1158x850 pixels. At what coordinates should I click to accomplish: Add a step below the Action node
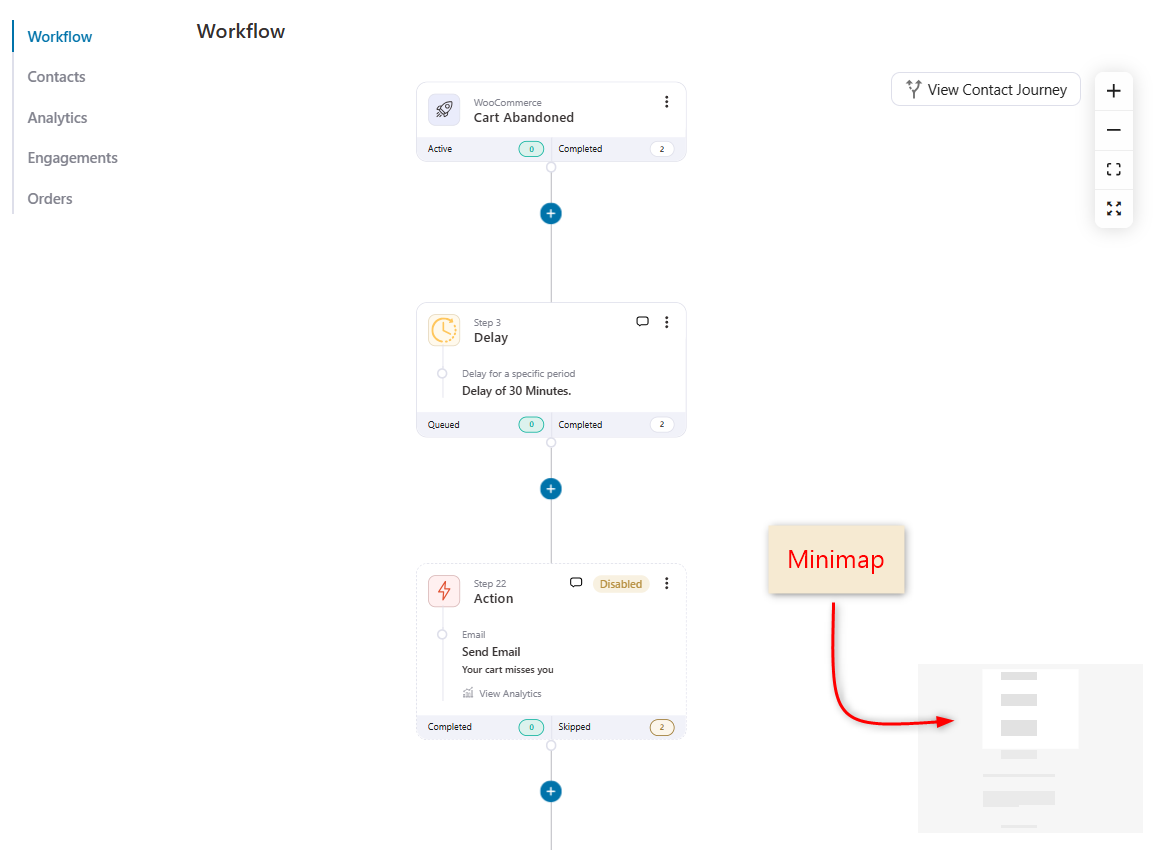click(x=551, y=792)
